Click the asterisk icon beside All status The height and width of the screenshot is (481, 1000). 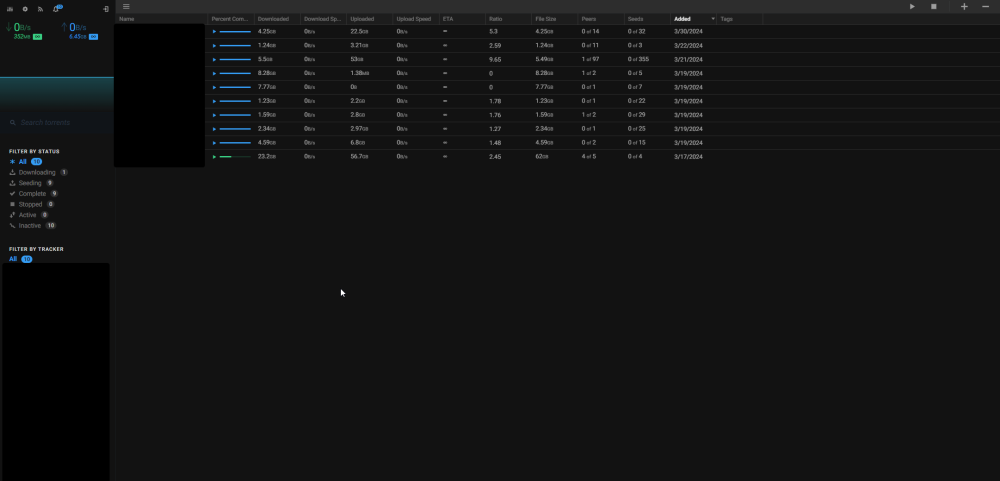pyautogui.click(x=12, y=162)
